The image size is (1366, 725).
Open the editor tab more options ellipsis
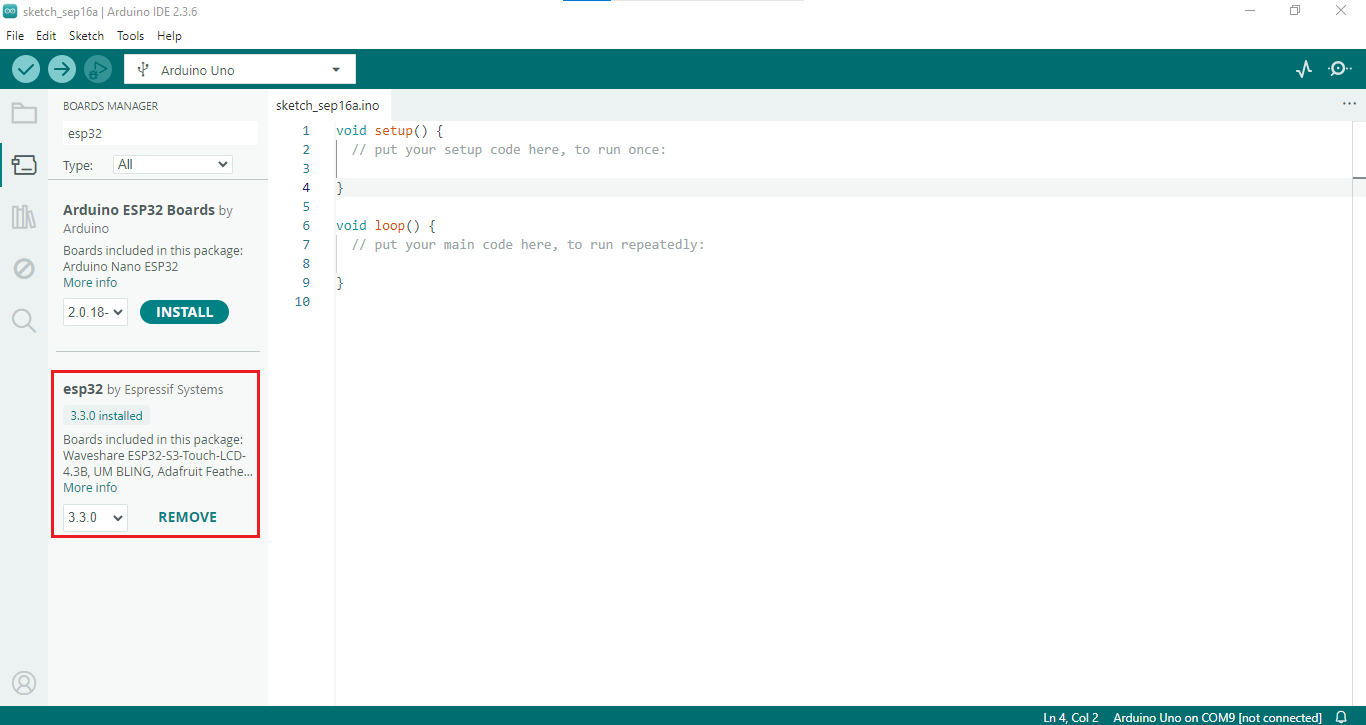pyautogui.click(x=1350, y=104)
